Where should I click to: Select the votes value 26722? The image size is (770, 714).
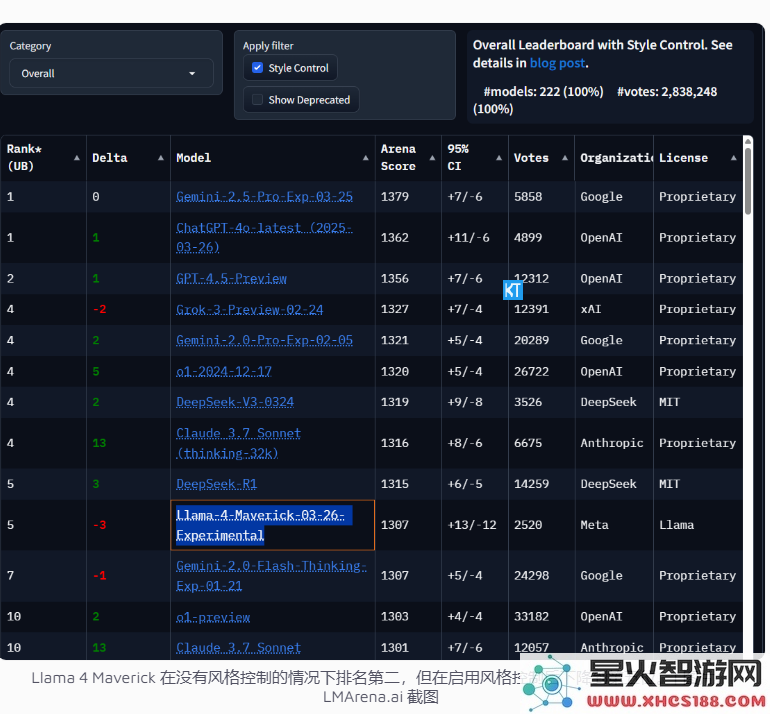tap(531, 371)
